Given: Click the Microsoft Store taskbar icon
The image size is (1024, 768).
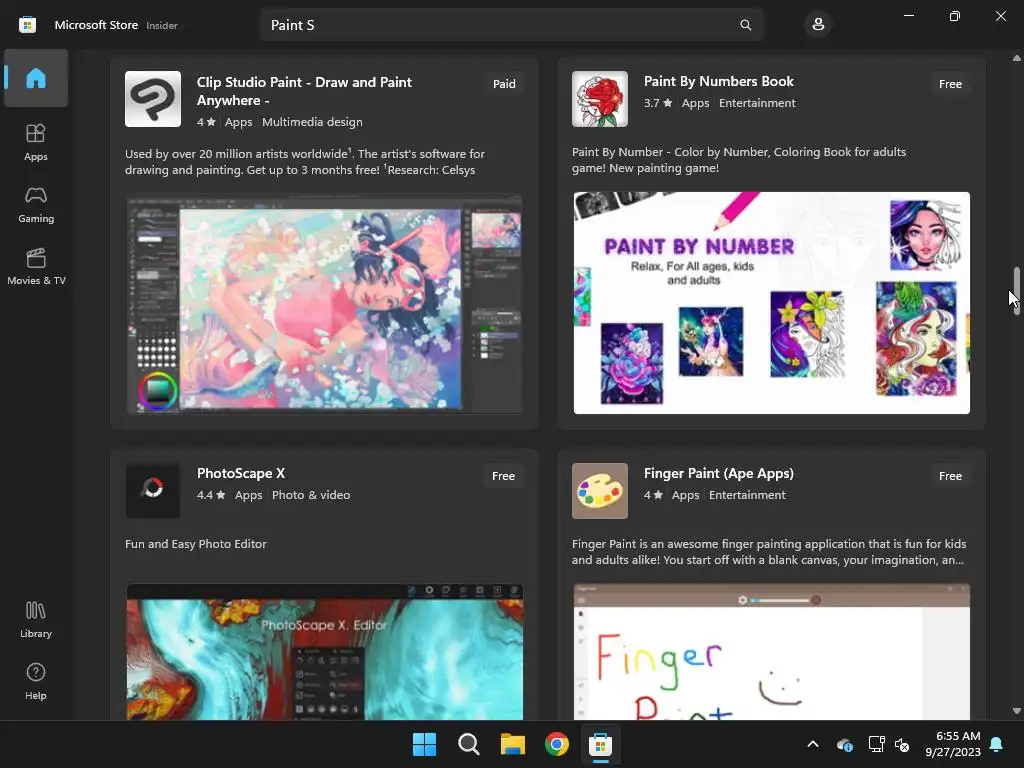Looking at the screenshot, I should (x=600, y=744).
